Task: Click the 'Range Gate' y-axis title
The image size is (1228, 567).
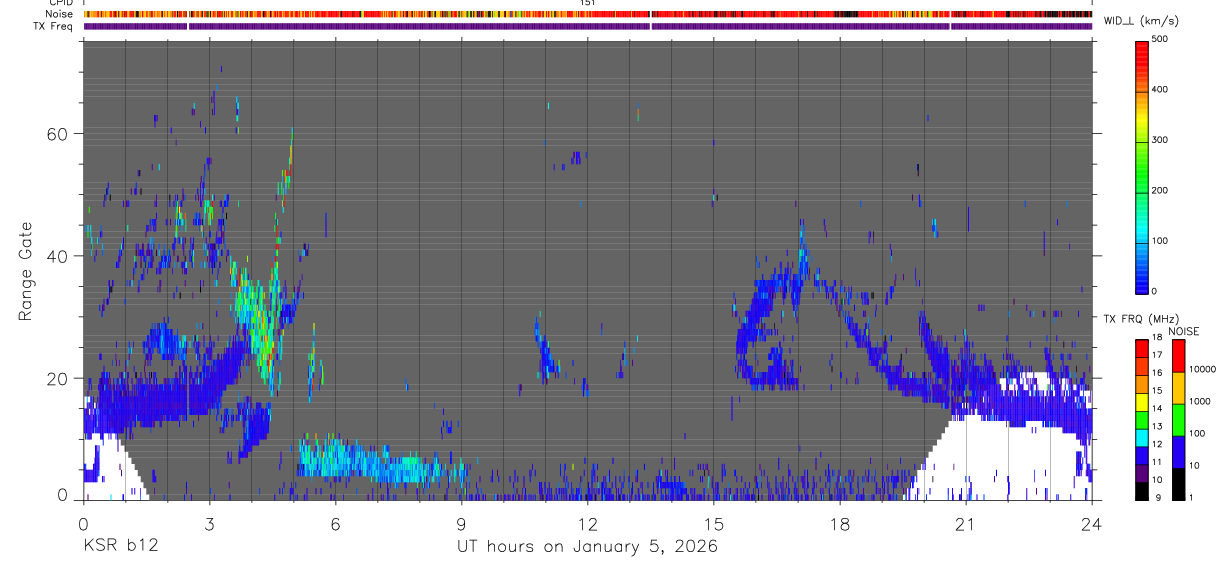Action: coord(26,271)
